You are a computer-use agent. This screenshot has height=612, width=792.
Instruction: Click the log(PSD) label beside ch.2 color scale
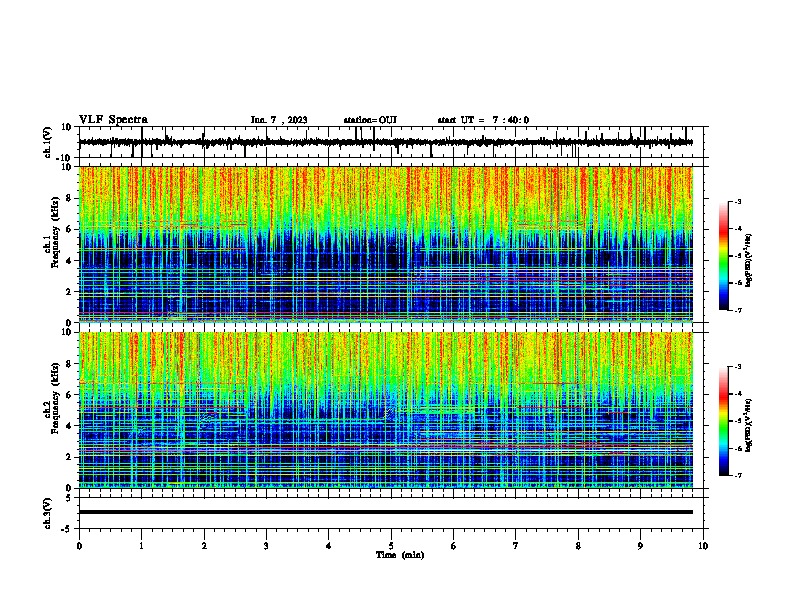pyautogui.click(x=749, y=425)
